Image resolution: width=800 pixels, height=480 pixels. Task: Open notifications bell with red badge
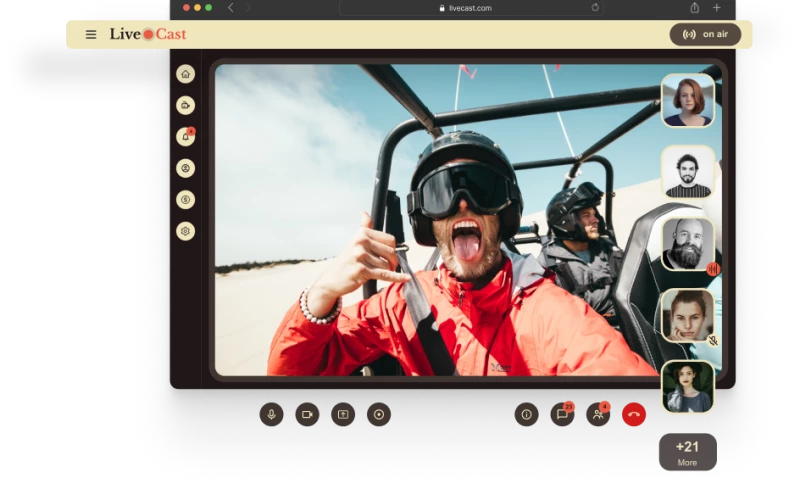[x=185, y=137]
